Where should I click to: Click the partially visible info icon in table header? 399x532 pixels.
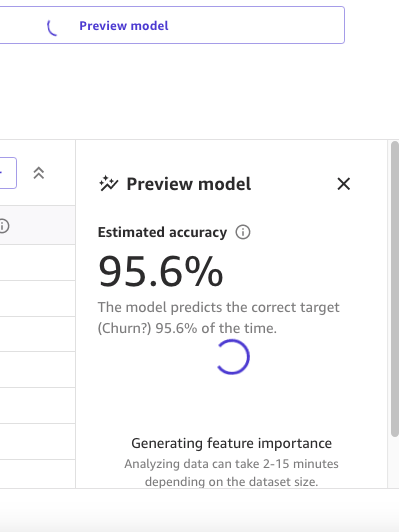tap(3, 226)
